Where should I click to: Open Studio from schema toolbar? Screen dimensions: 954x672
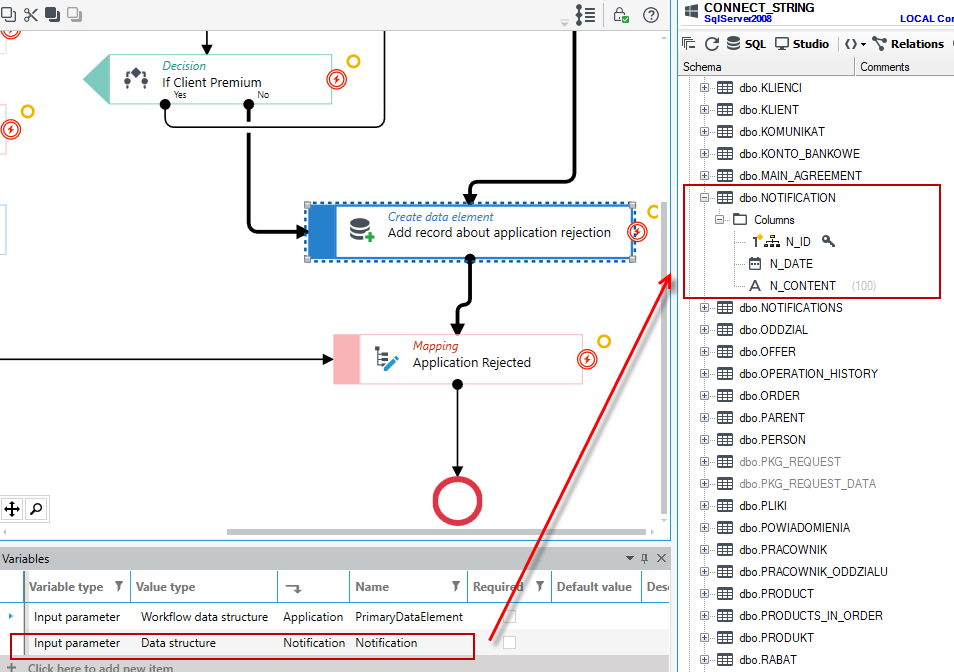click(802, 44)
